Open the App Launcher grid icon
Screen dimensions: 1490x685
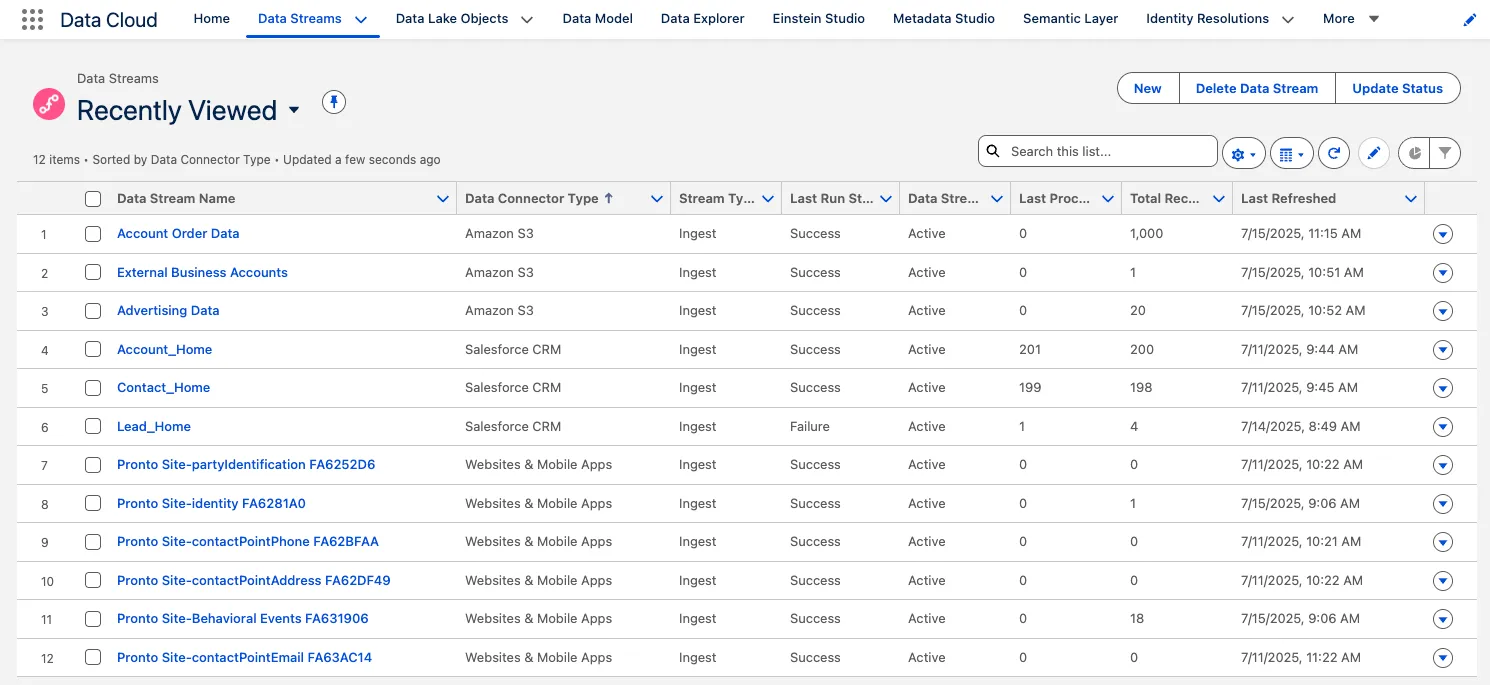(32, 19)
